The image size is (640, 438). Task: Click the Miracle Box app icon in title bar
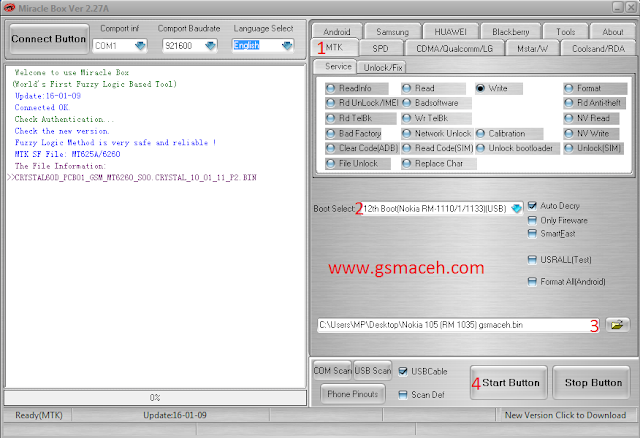[9, 8]
